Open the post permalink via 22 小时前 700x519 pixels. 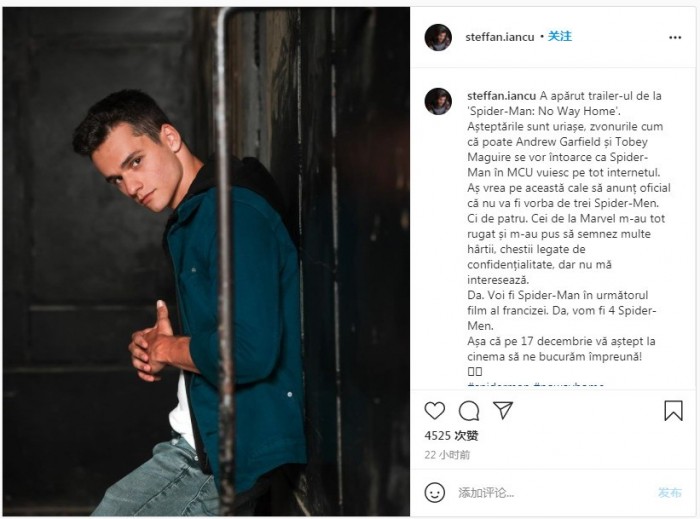447,455
